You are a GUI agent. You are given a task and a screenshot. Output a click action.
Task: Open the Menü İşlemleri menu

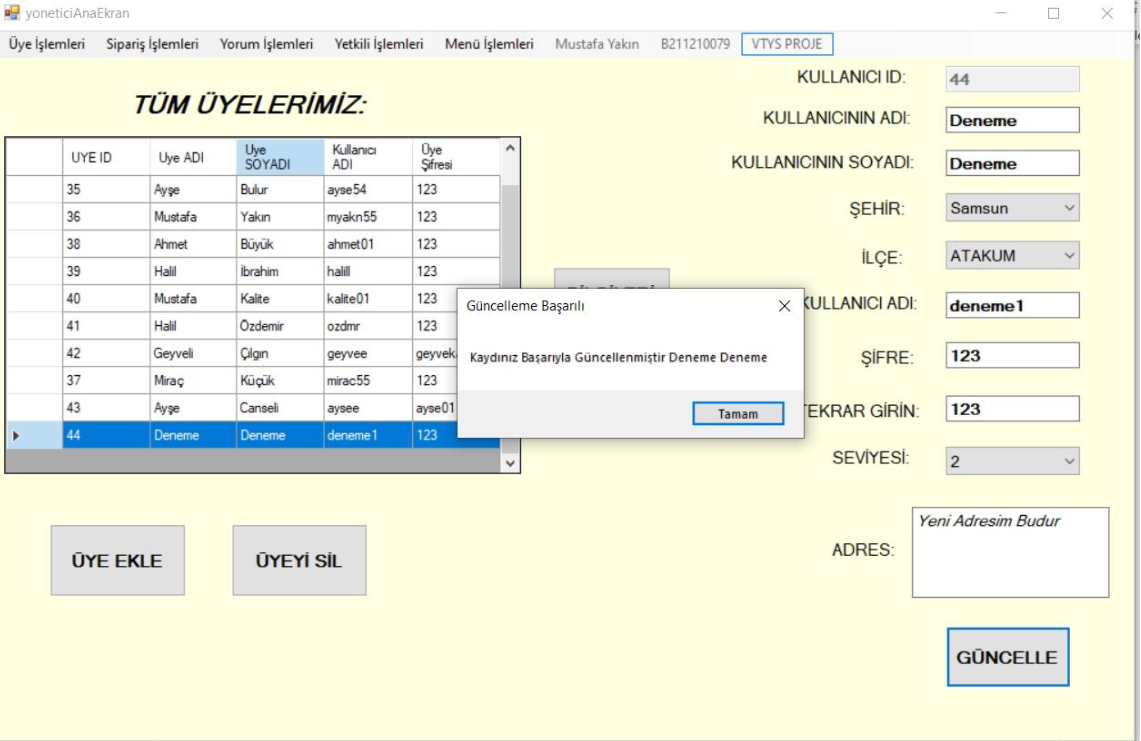click(x=489, y=44)
